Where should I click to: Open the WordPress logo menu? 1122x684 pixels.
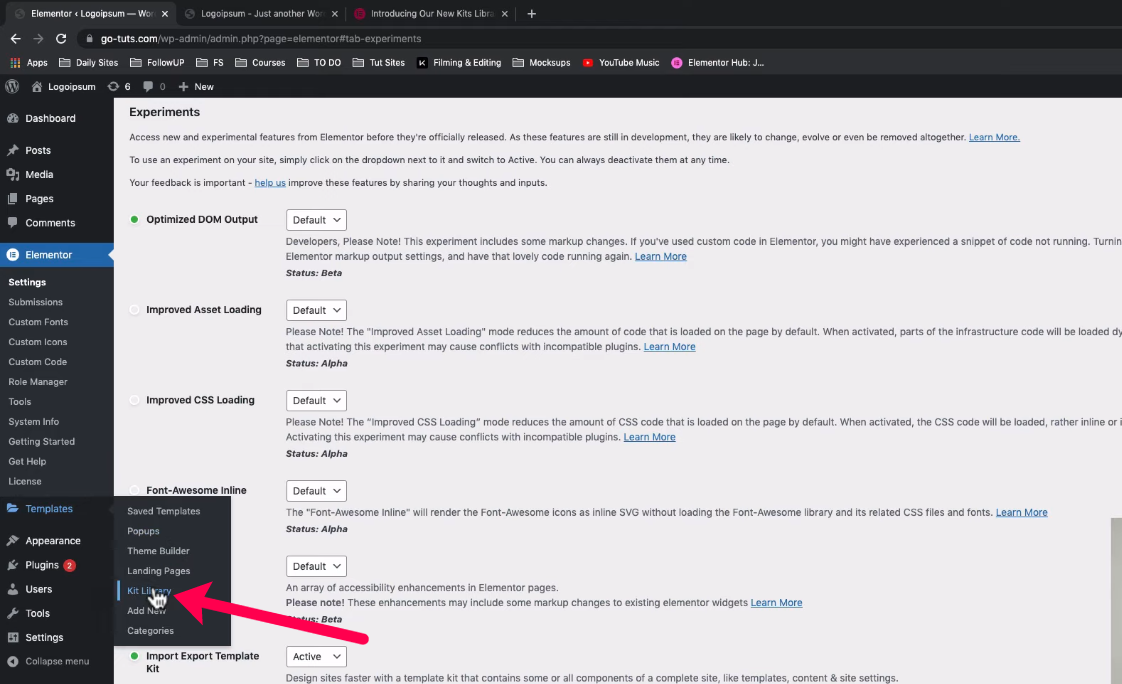(x=12, y=87)
